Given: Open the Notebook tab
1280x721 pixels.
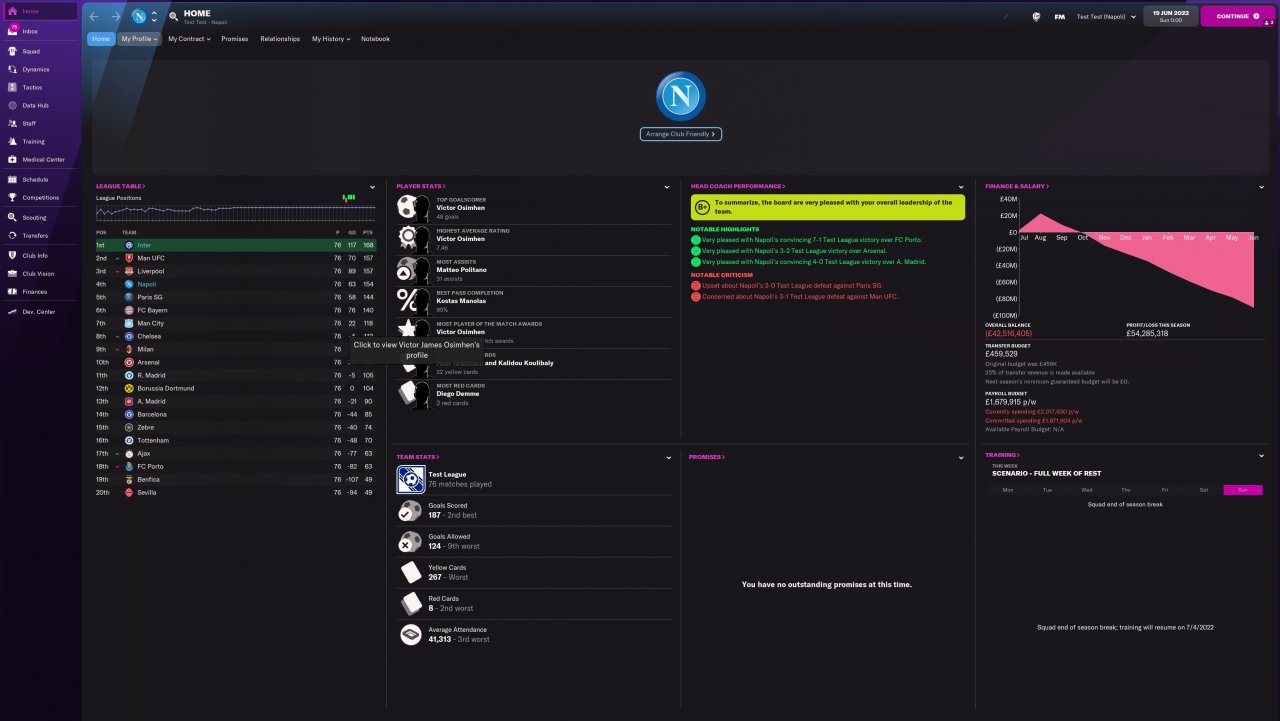Looking at the screenshot, I should 375,39.
